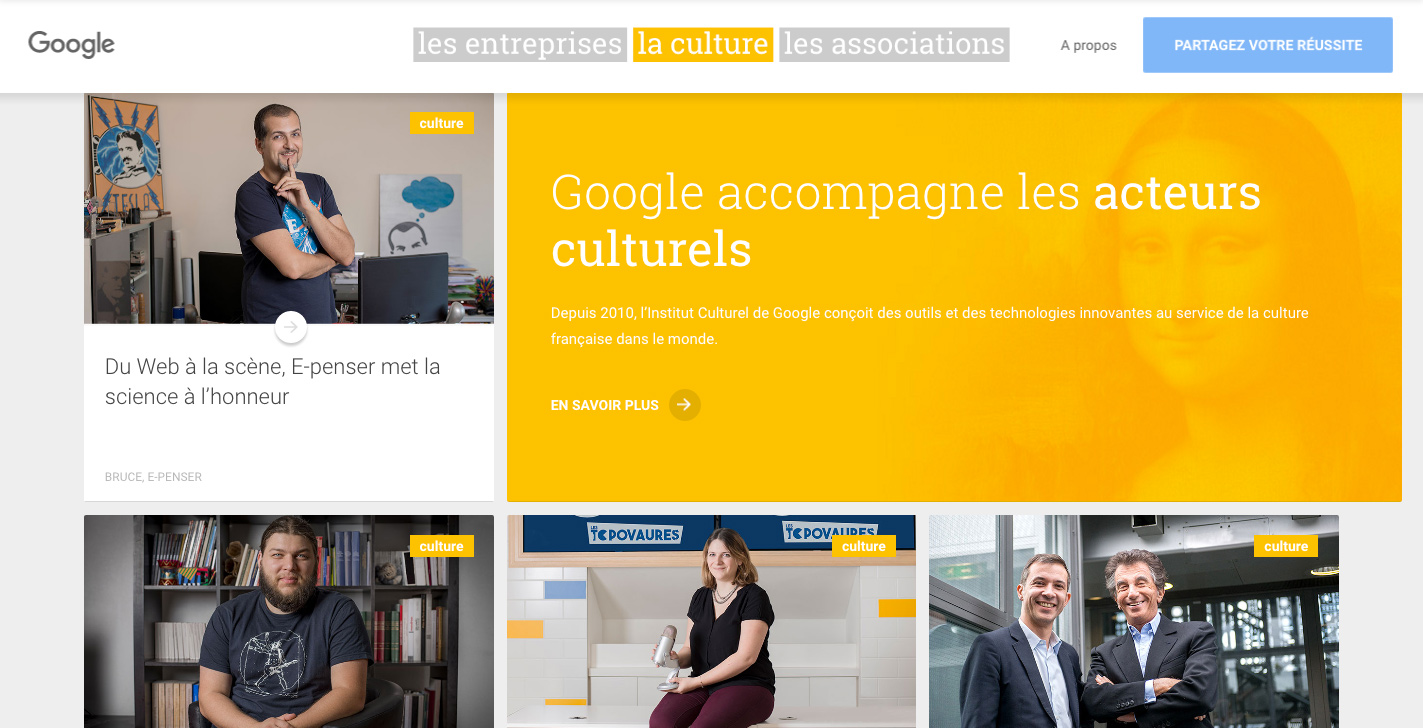Select the les entreprises tab
The height and width of the screenshot is (728, 1423).
520,44
